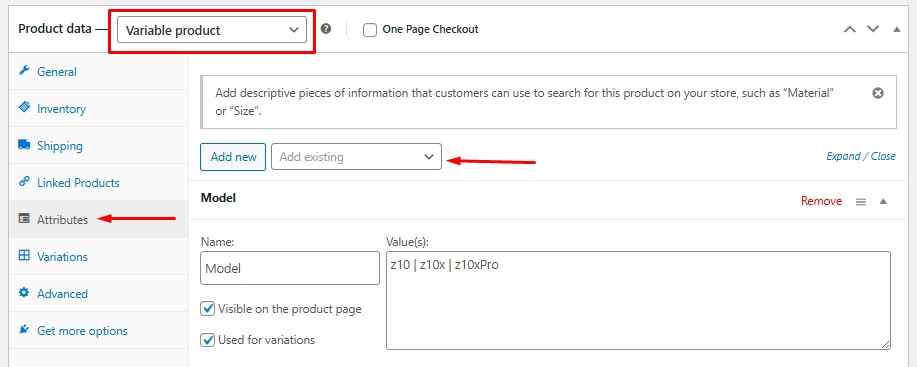Viewport: 917px width, 367px height.
Task: Open the General tab
Action: [98, 71]
